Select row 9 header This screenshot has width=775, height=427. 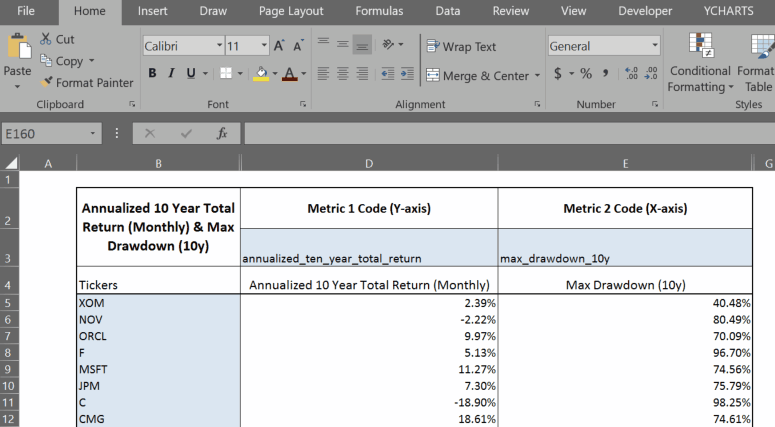pos(9,369)
